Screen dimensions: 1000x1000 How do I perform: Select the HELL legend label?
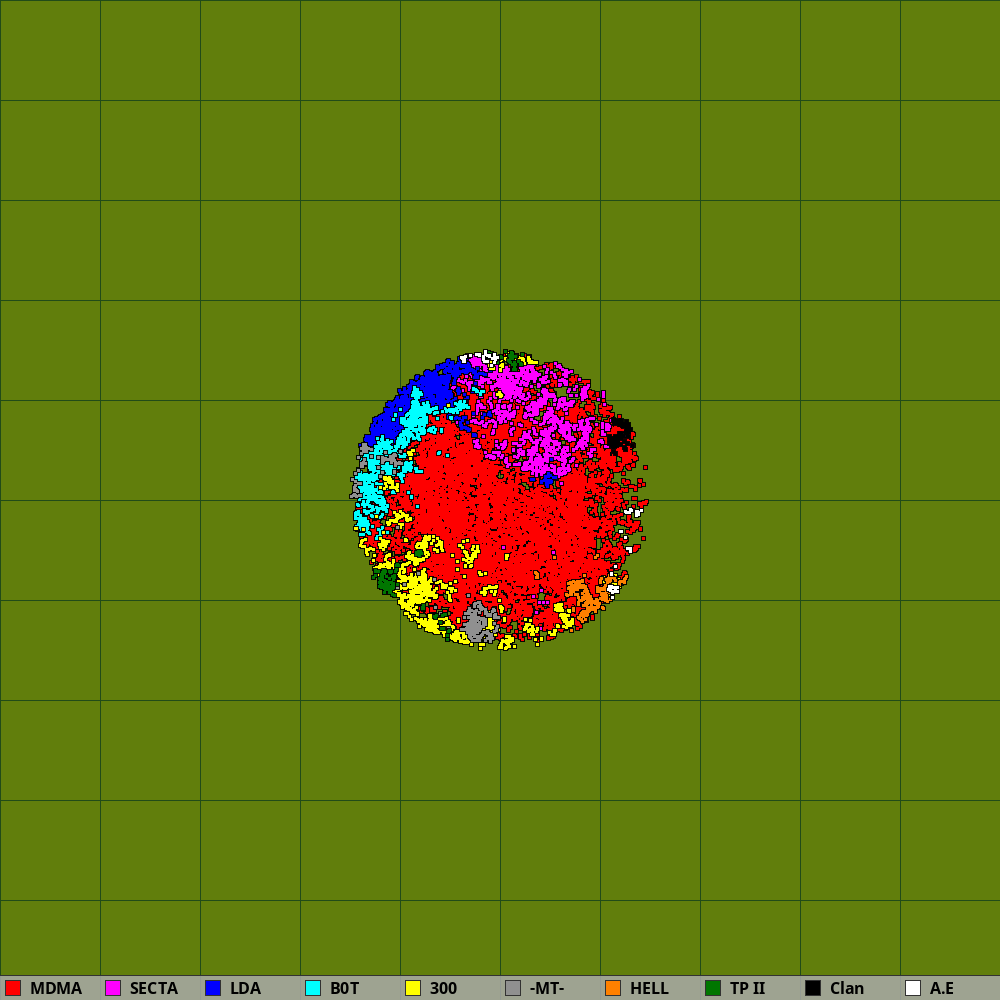(x=649, y=989)
